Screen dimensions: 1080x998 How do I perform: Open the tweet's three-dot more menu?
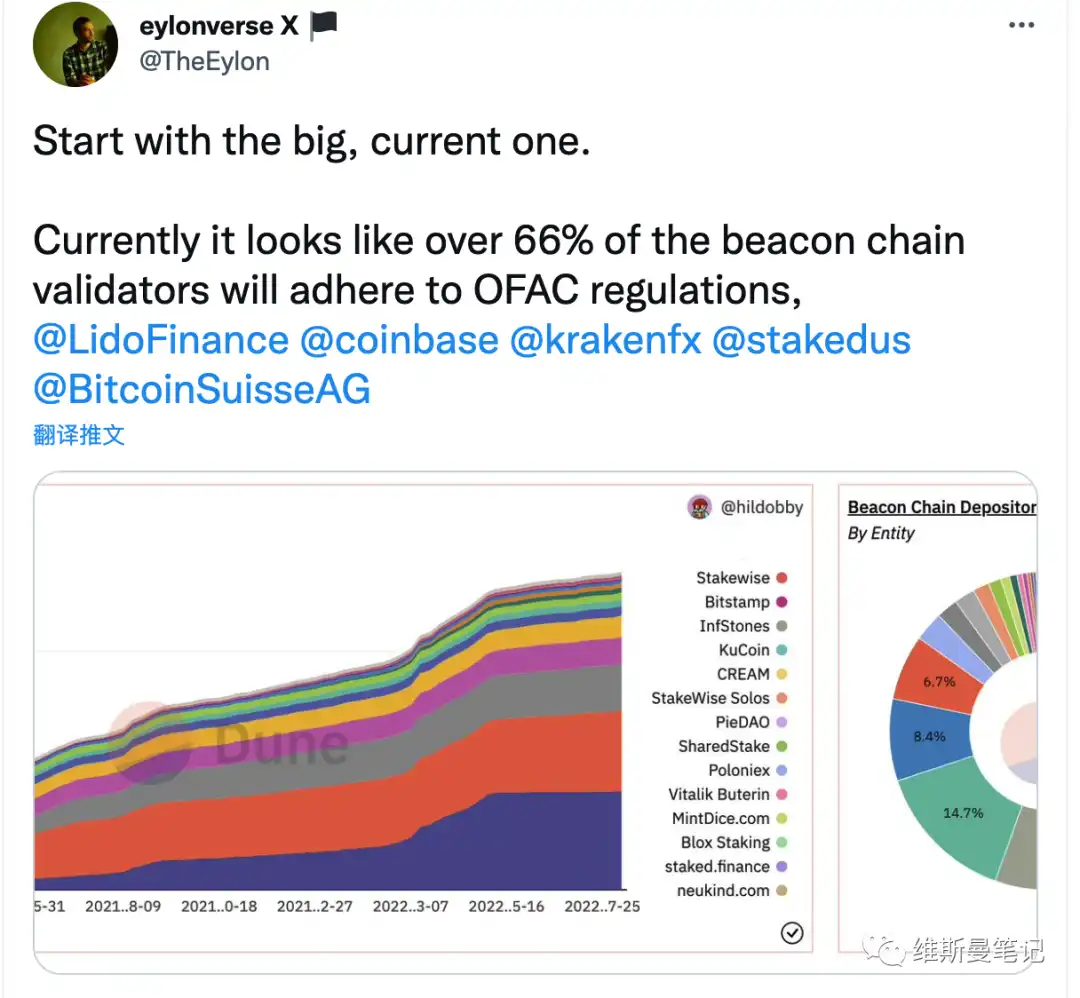point(1020,25)
